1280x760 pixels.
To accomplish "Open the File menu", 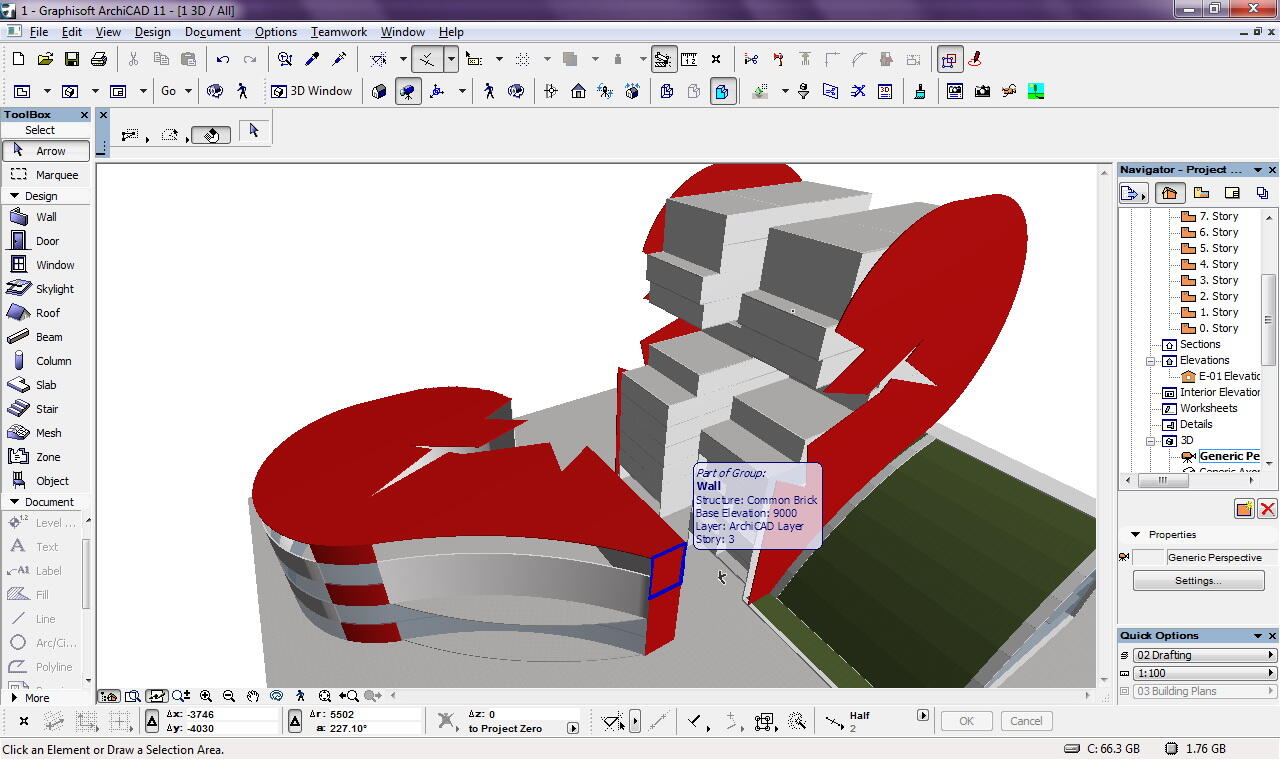I will (x=38, y=32).
